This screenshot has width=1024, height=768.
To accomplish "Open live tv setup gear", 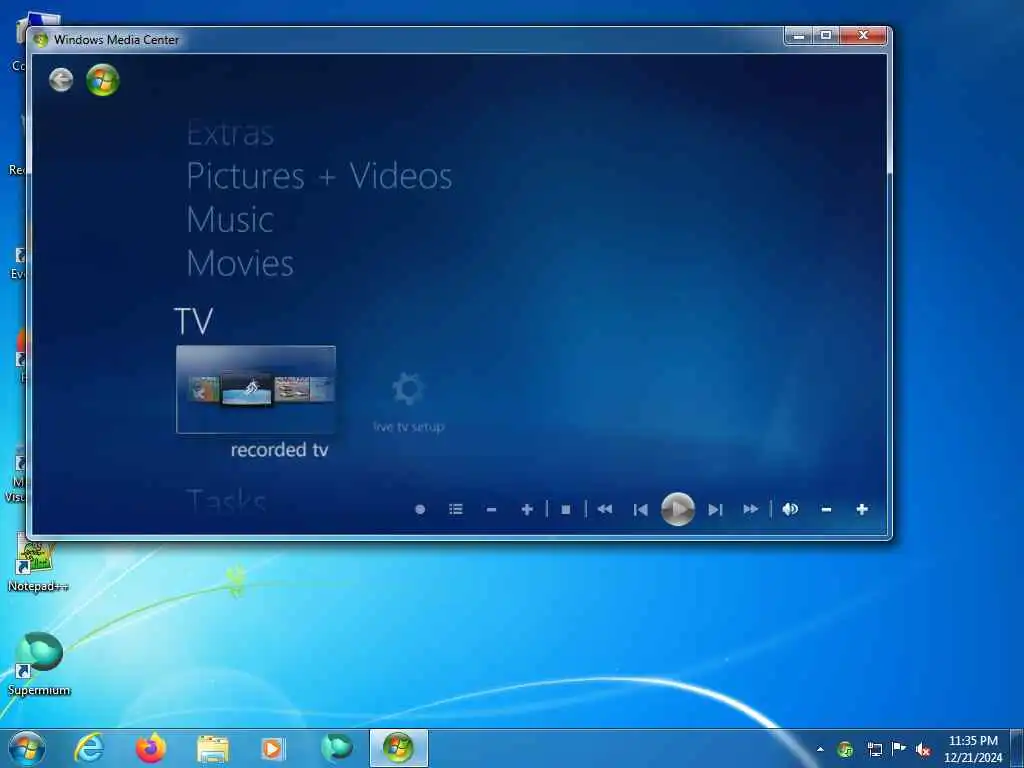I will click(408, 389).
